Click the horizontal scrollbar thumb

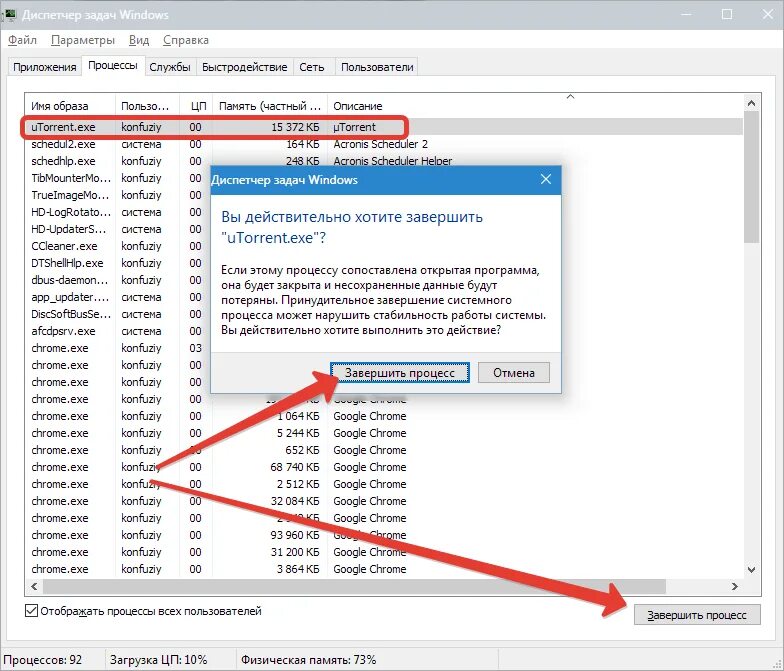(x=354, y=586)
